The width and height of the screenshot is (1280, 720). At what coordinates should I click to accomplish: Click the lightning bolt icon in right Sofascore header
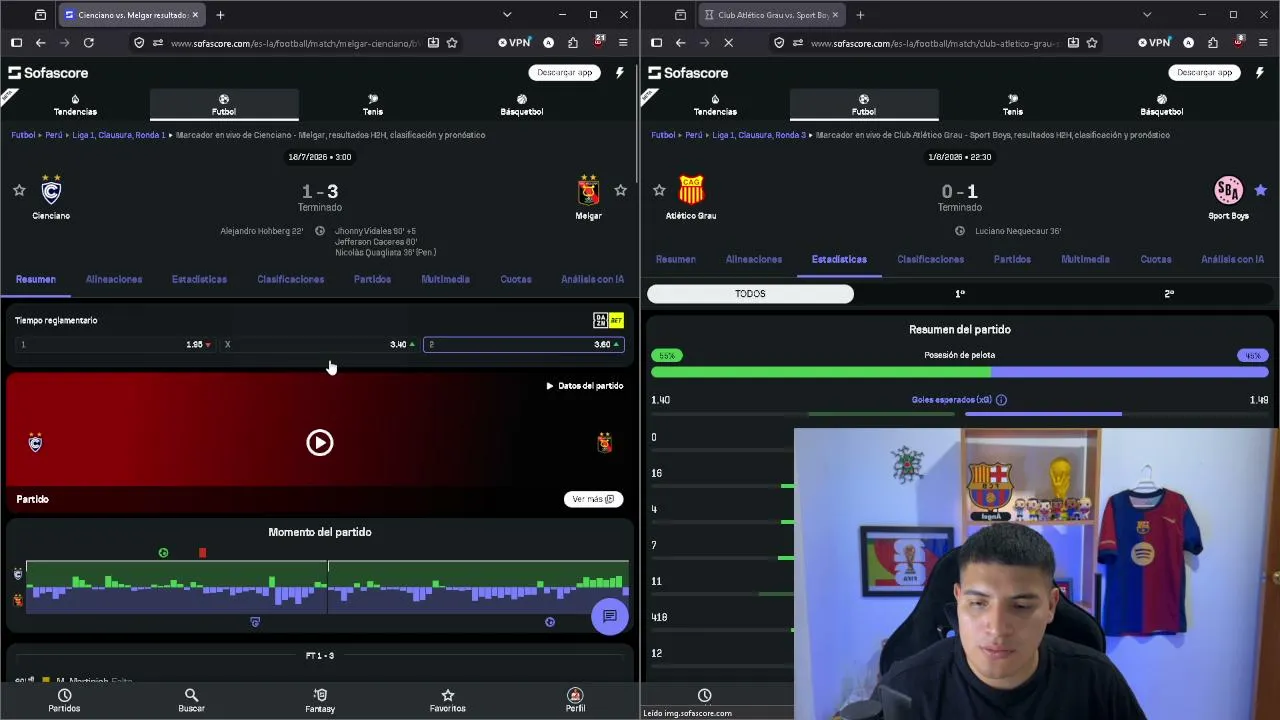[1260, 73]
